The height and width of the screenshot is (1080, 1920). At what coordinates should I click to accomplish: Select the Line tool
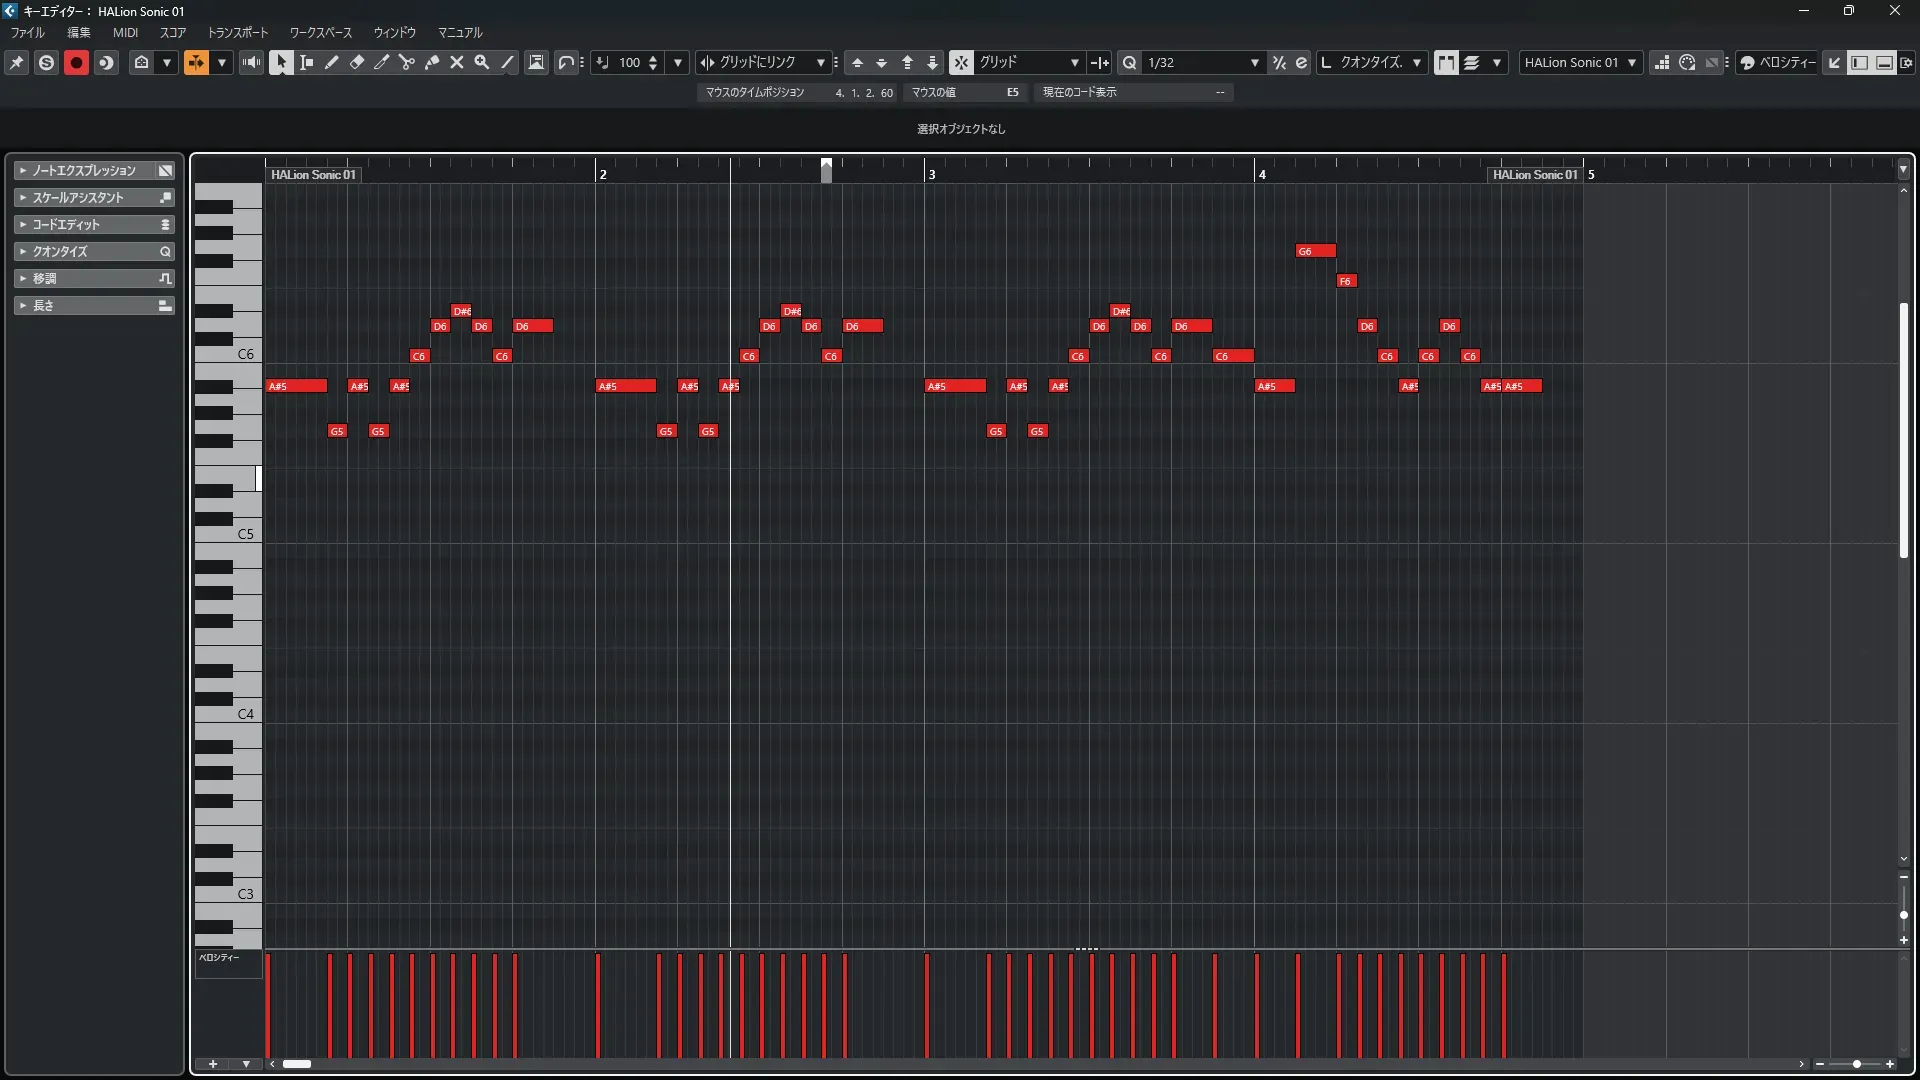tap(508, 62)
